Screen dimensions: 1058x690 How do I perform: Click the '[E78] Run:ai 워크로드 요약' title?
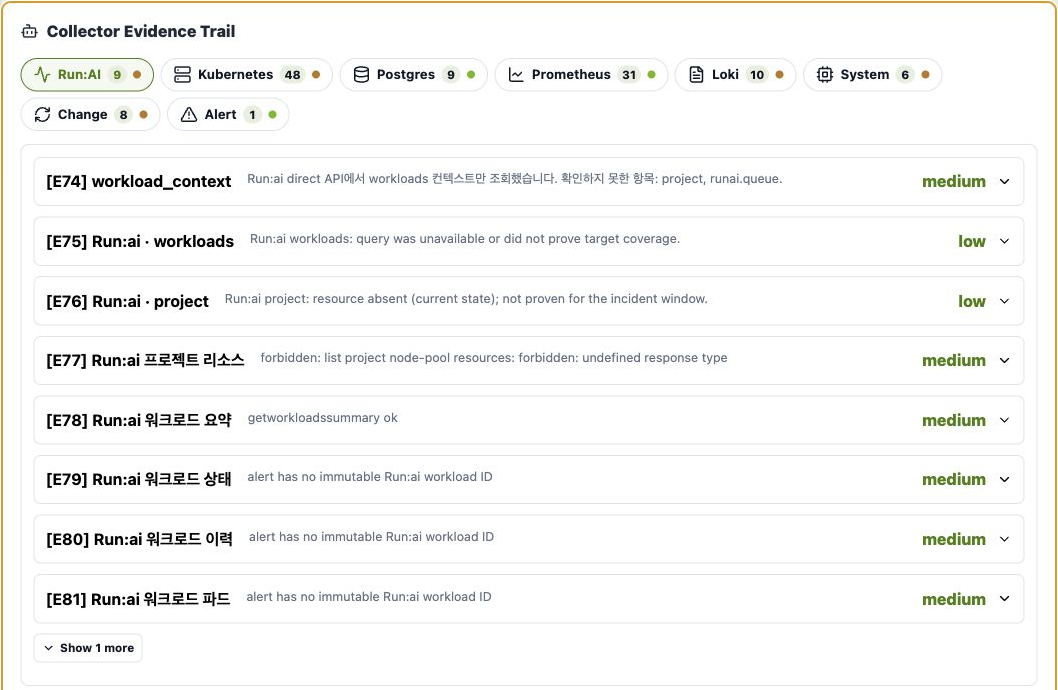(138, 420)
